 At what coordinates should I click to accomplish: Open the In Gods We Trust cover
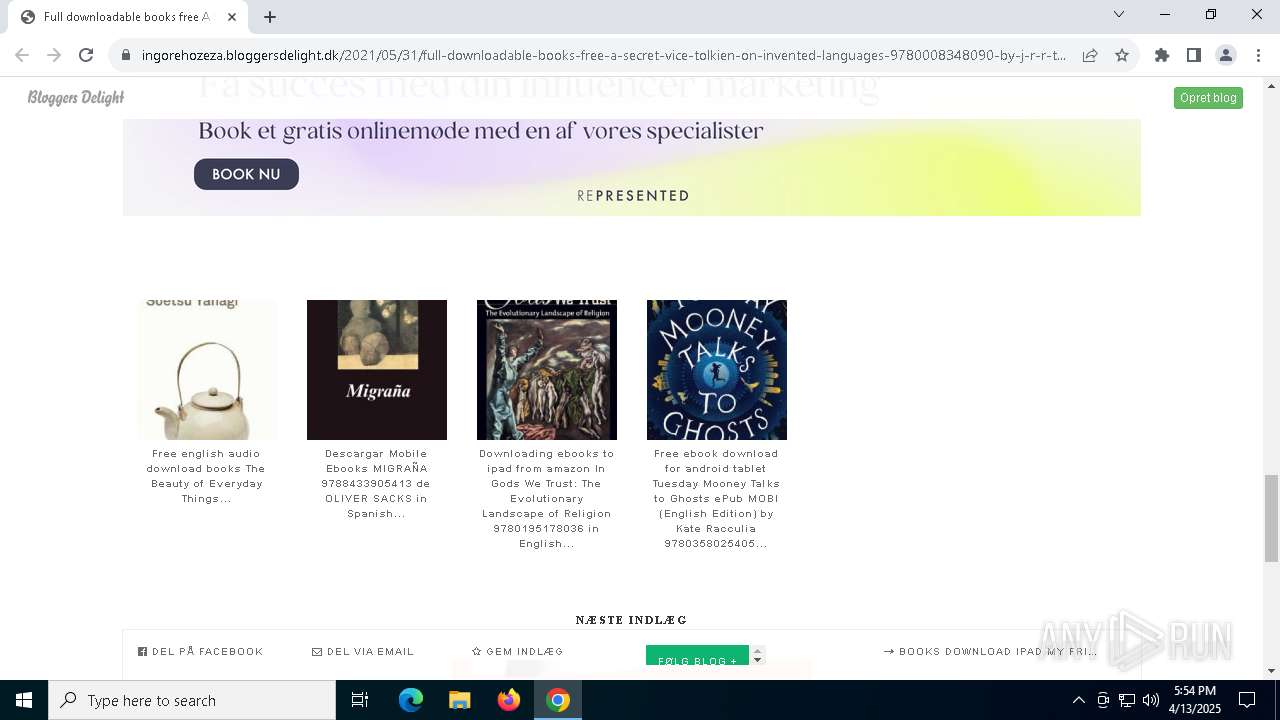547,370
